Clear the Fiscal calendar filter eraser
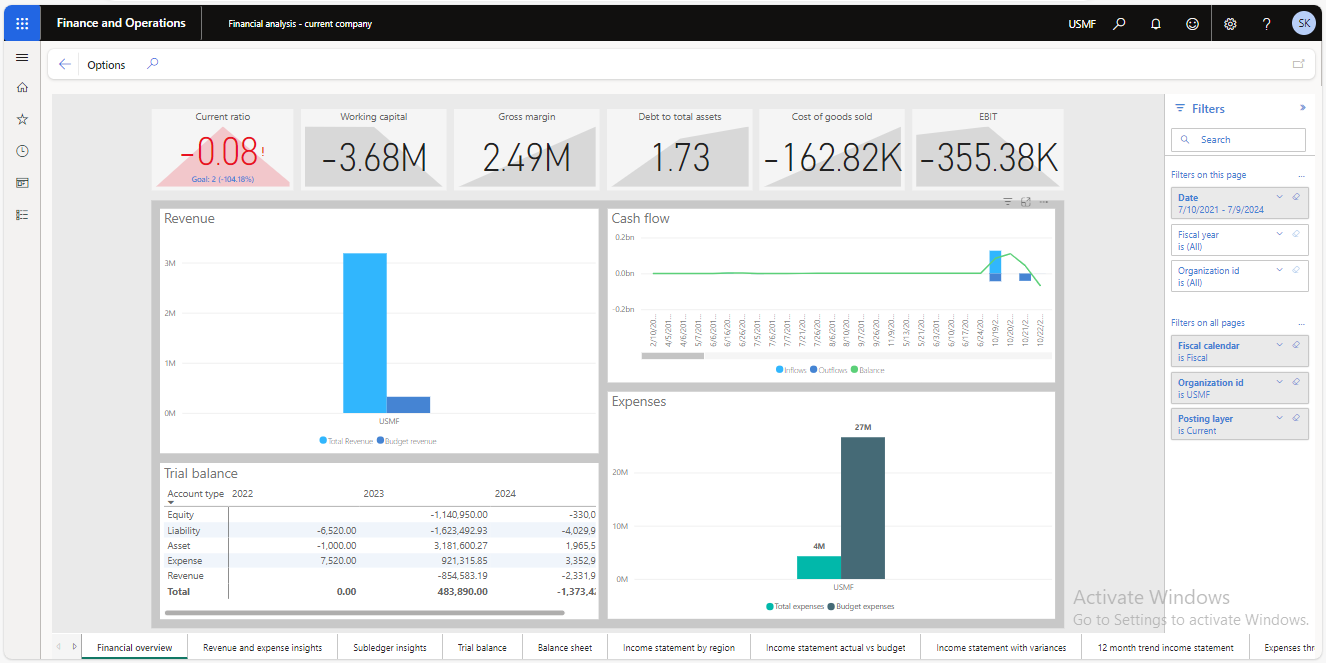 pos(1296,345)
